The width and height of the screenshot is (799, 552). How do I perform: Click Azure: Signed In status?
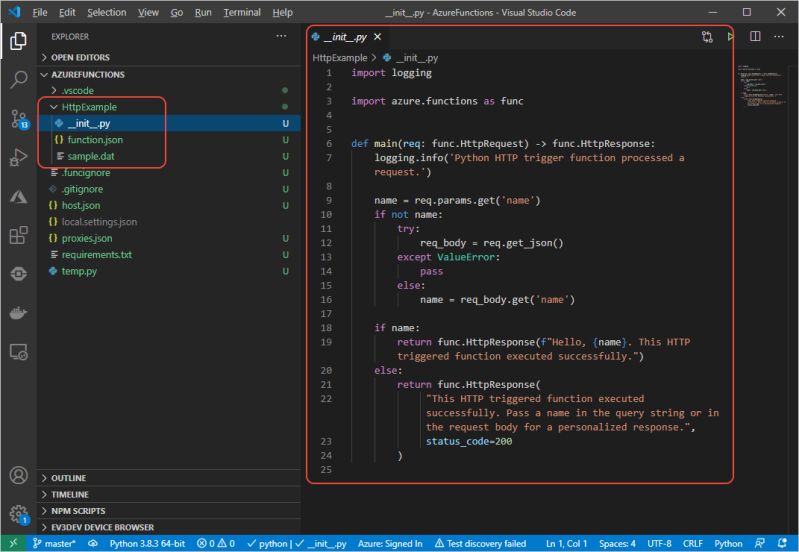(x=390, y=543)
